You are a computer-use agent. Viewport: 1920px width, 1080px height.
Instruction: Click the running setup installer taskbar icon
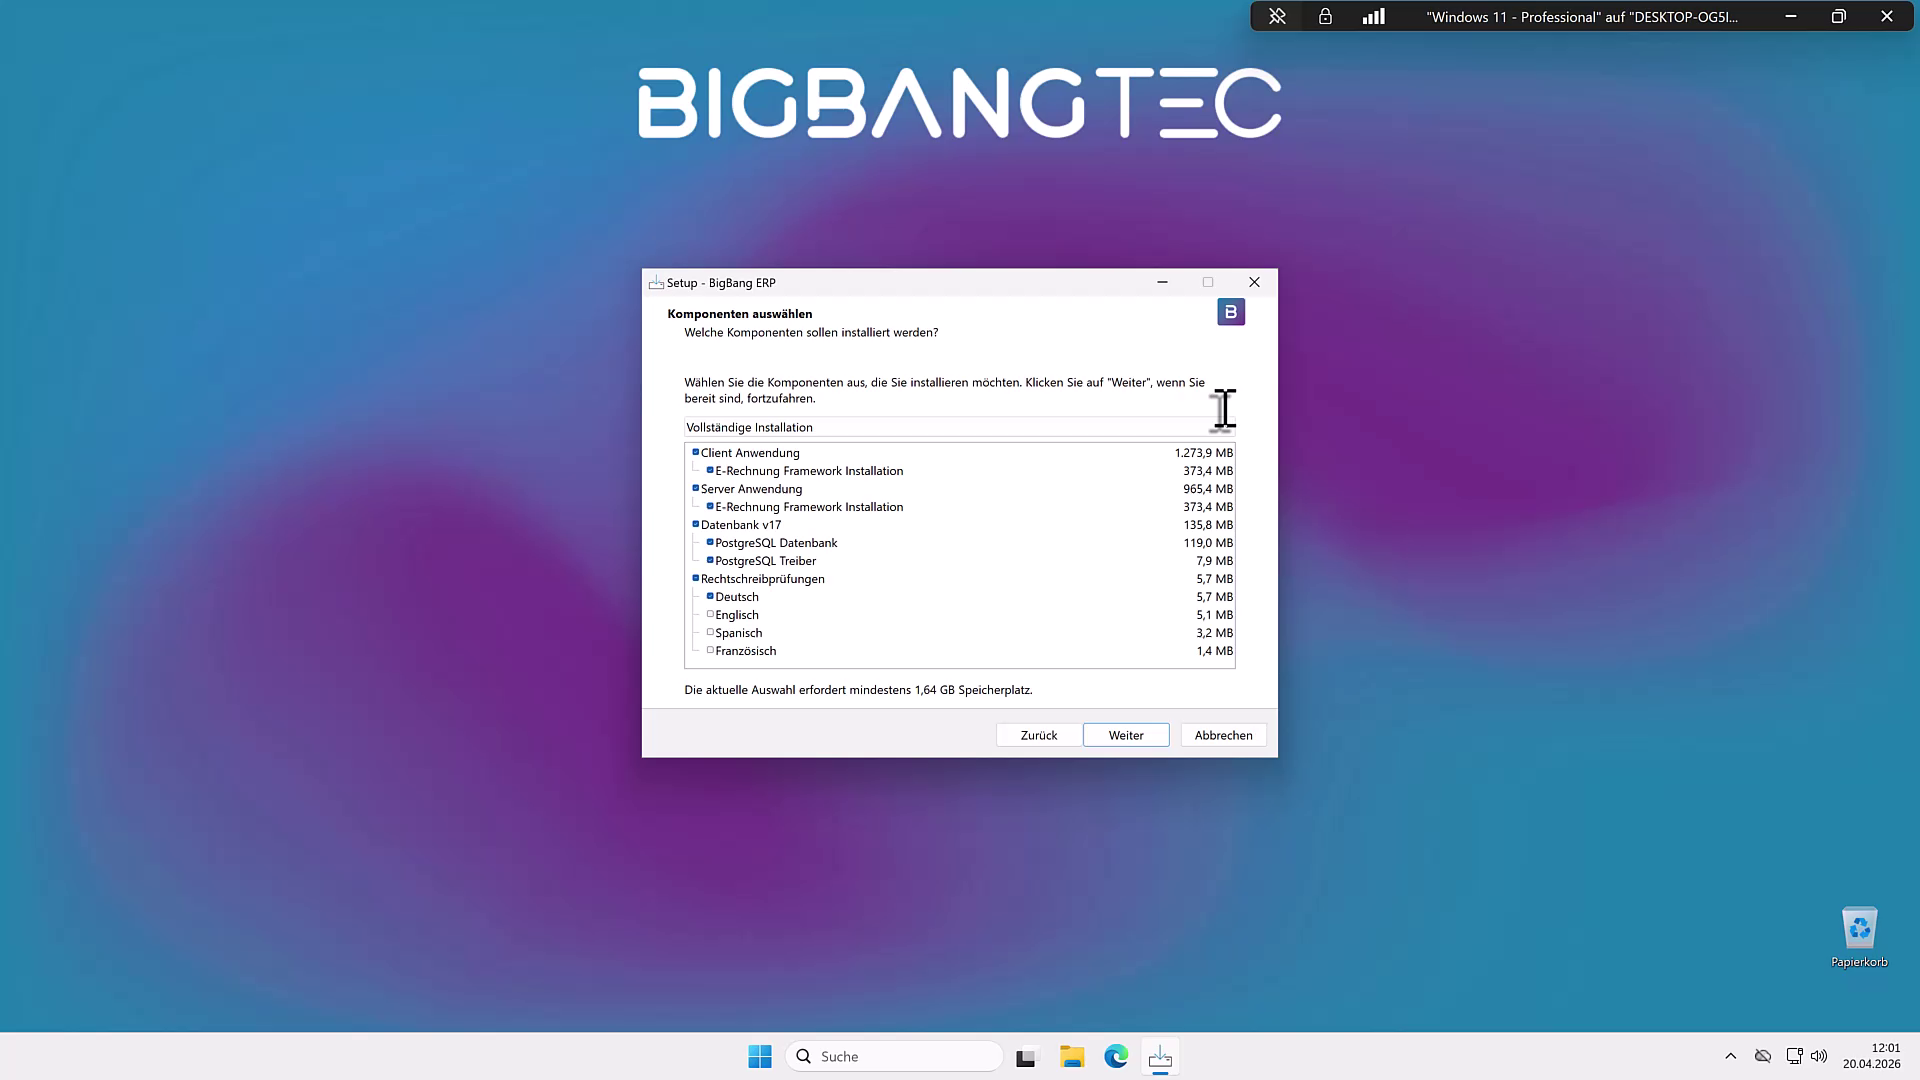[1160, 1056]
